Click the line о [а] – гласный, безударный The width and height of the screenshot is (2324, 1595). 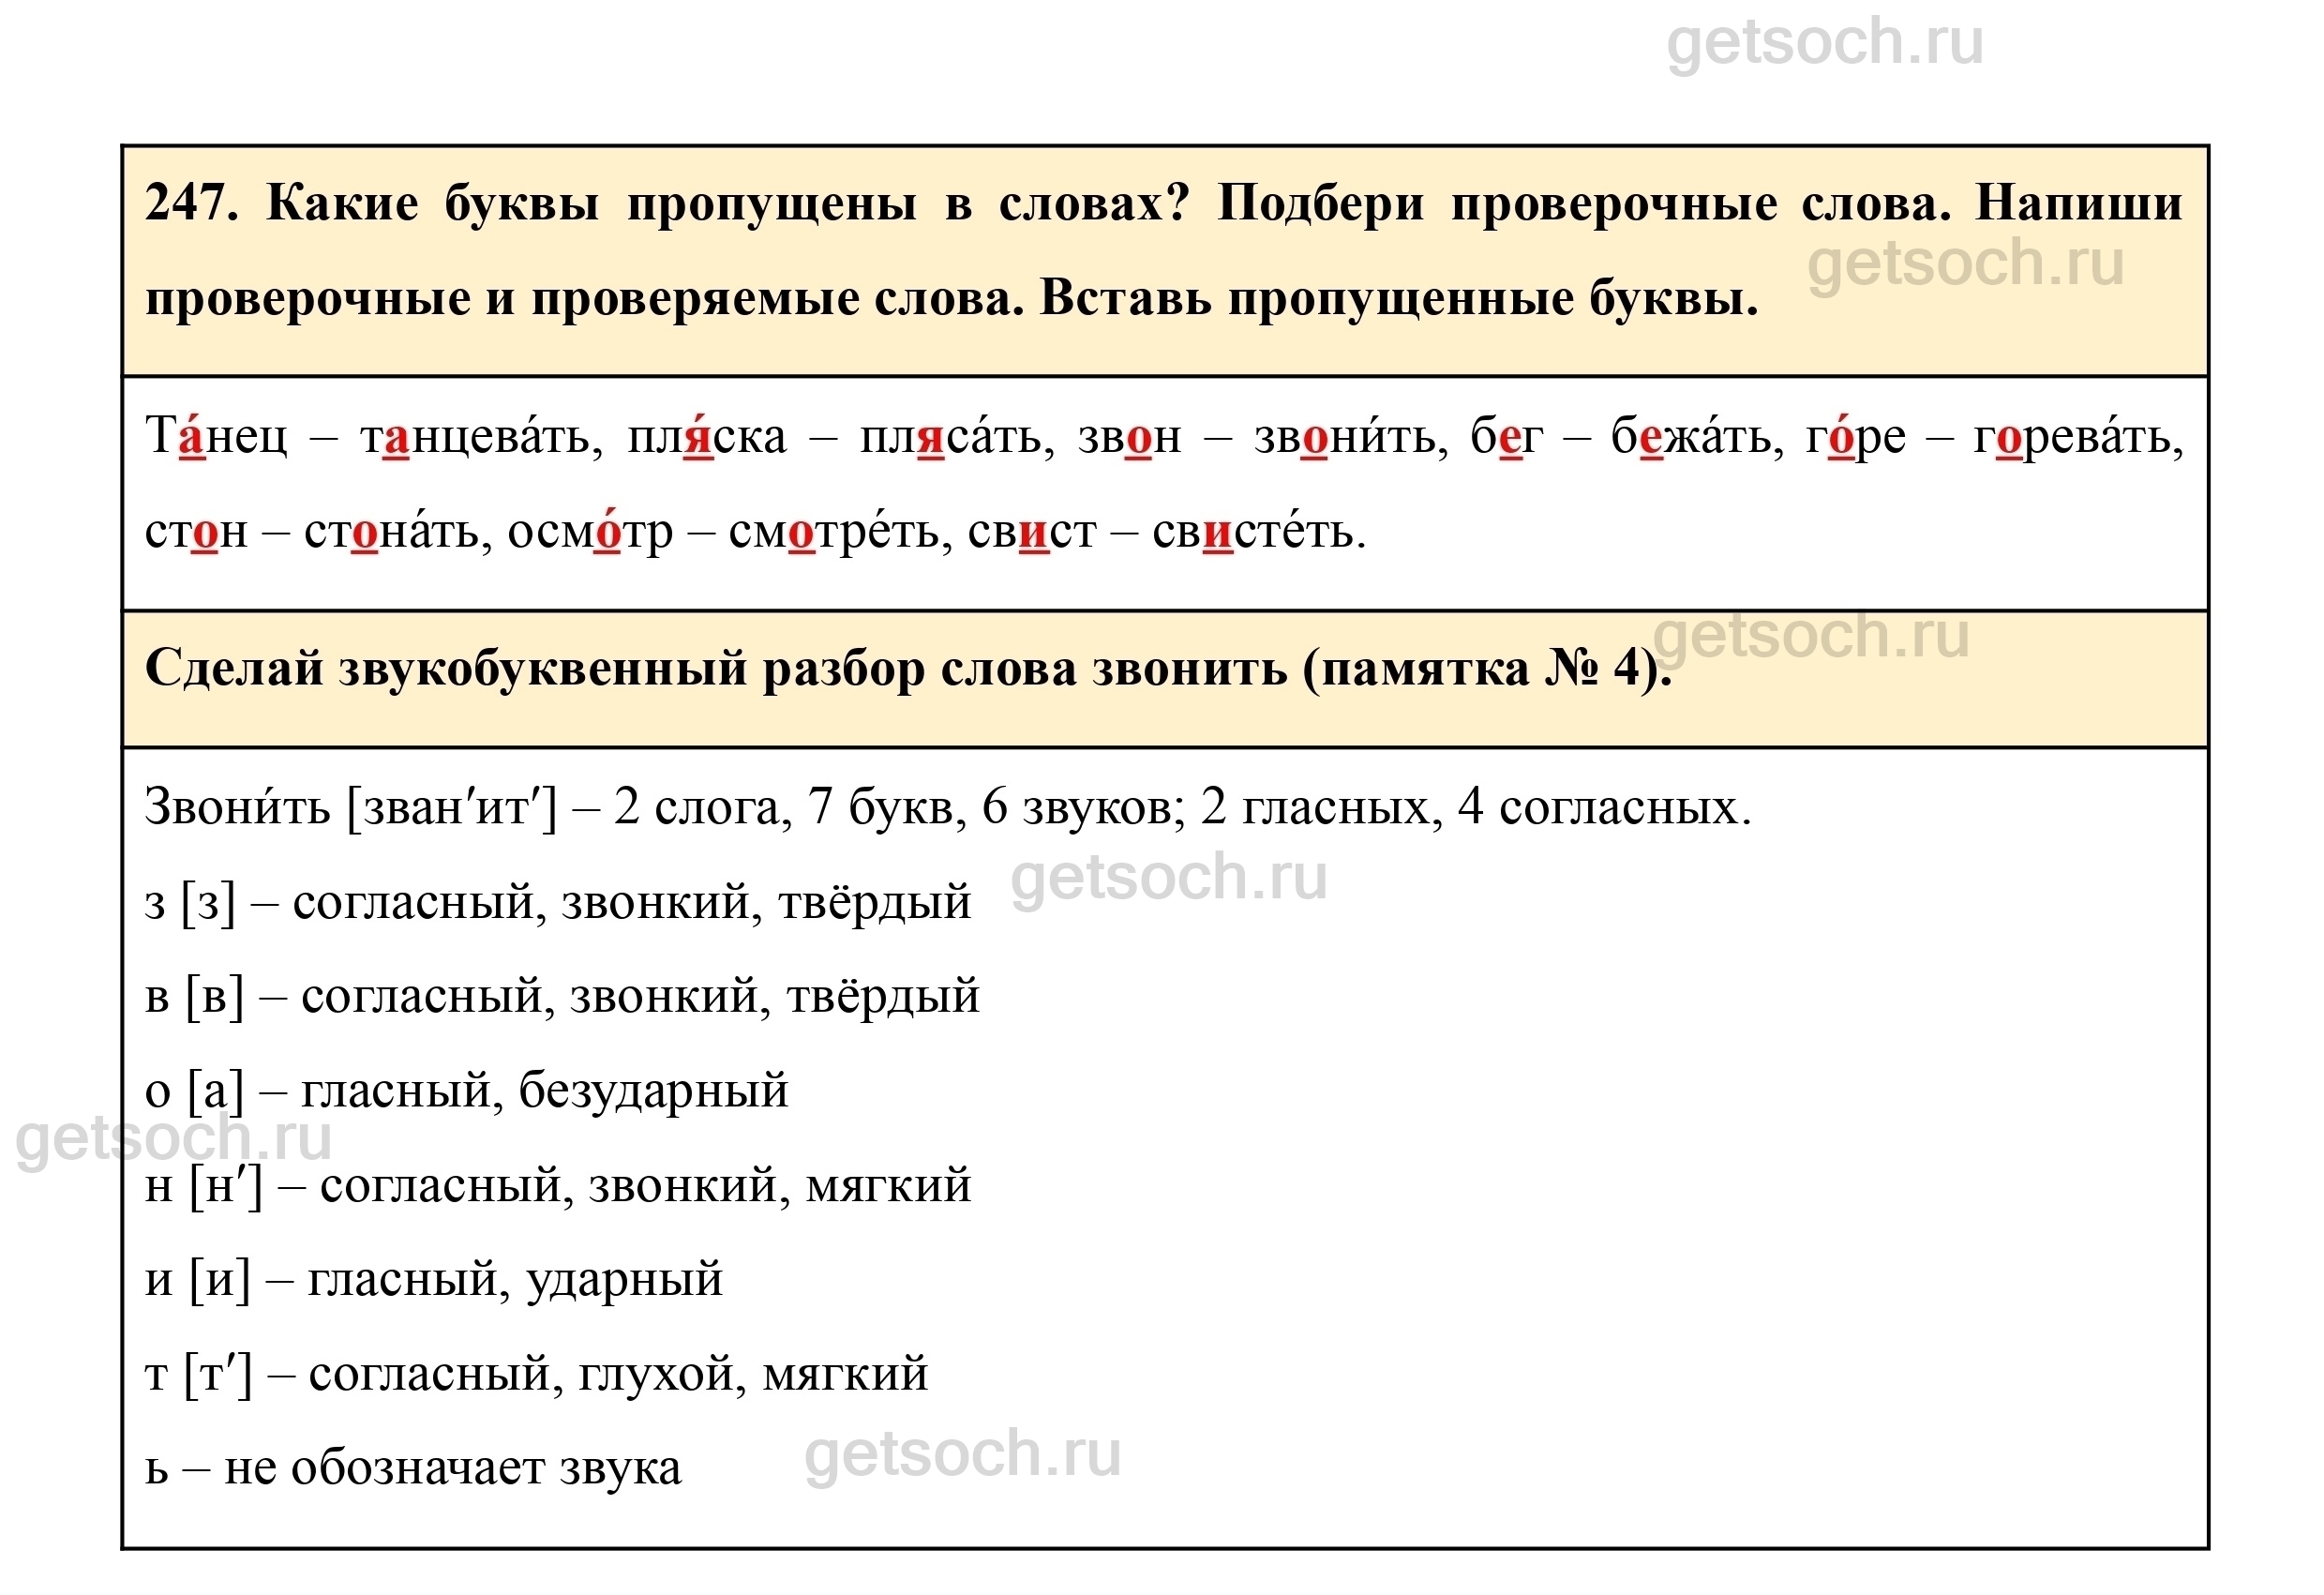(x=466, y=1091)
